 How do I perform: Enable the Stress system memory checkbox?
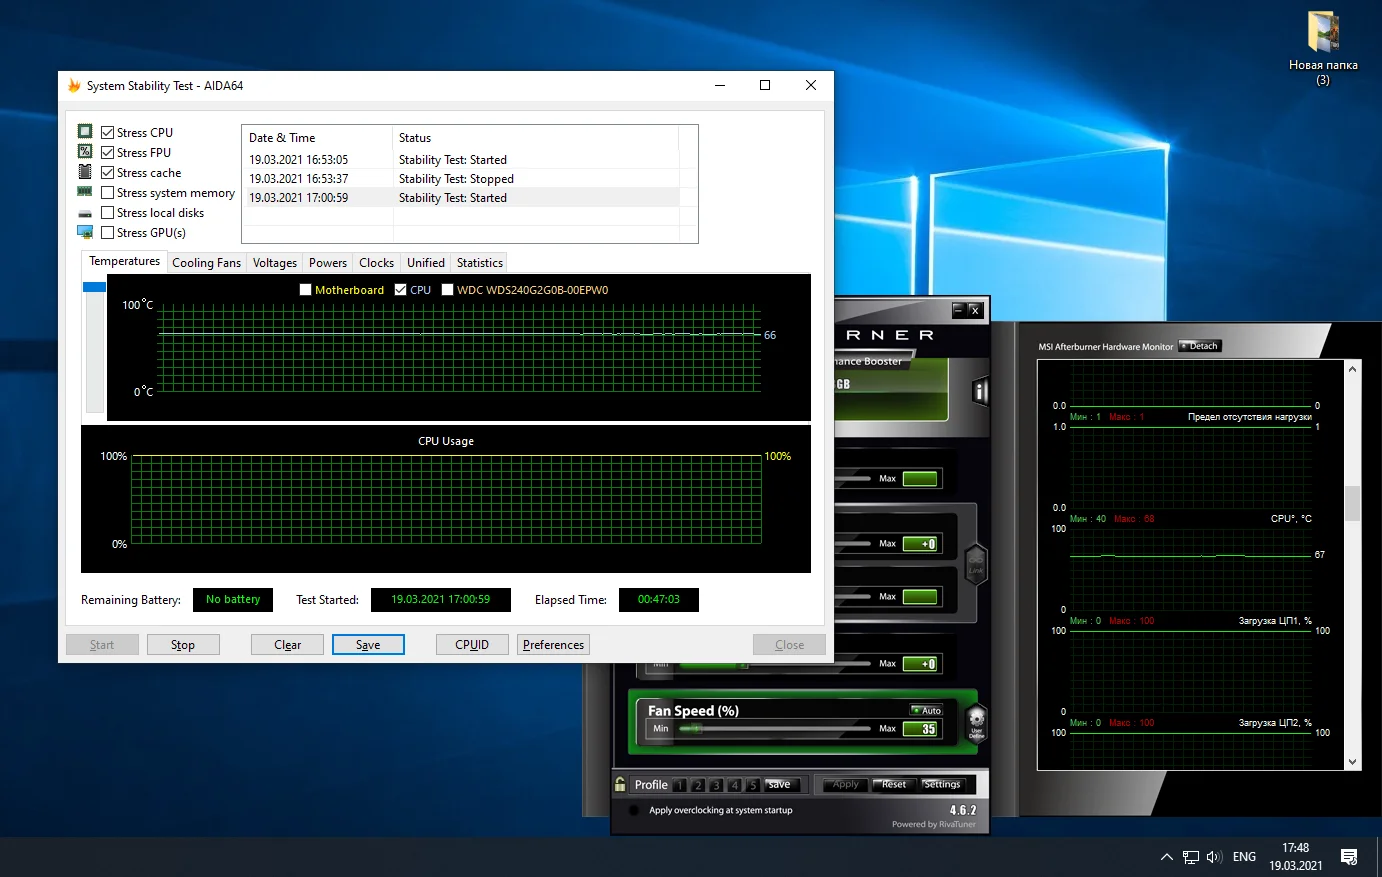coord(108,192)
